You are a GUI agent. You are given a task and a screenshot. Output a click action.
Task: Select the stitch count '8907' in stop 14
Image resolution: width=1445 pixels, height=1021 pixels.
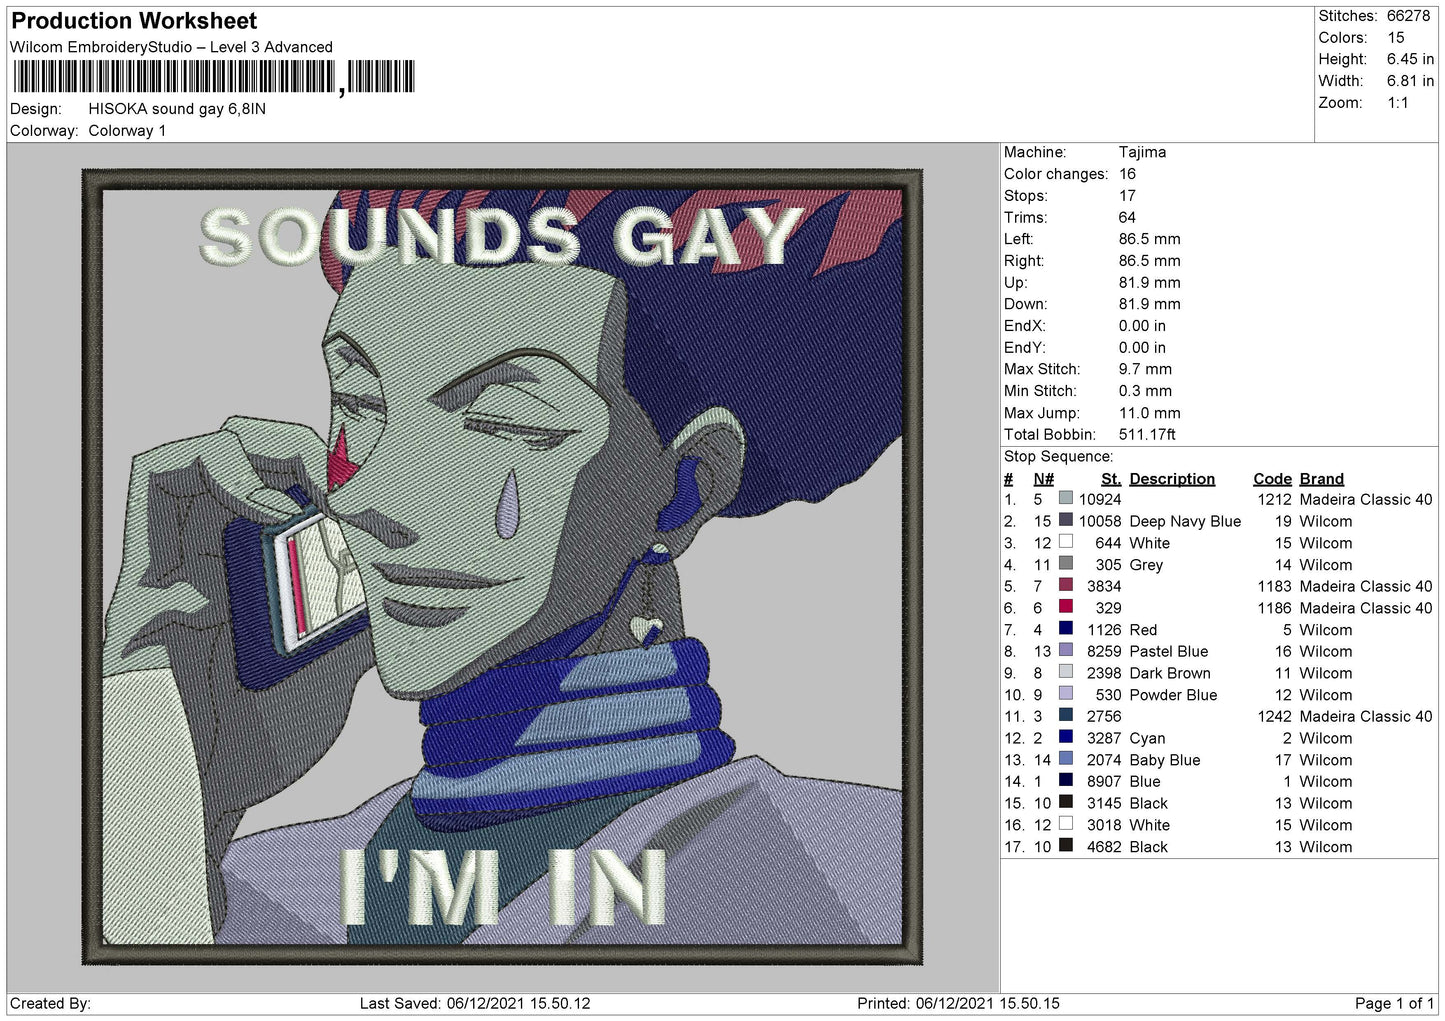(x=1104, y=782)
